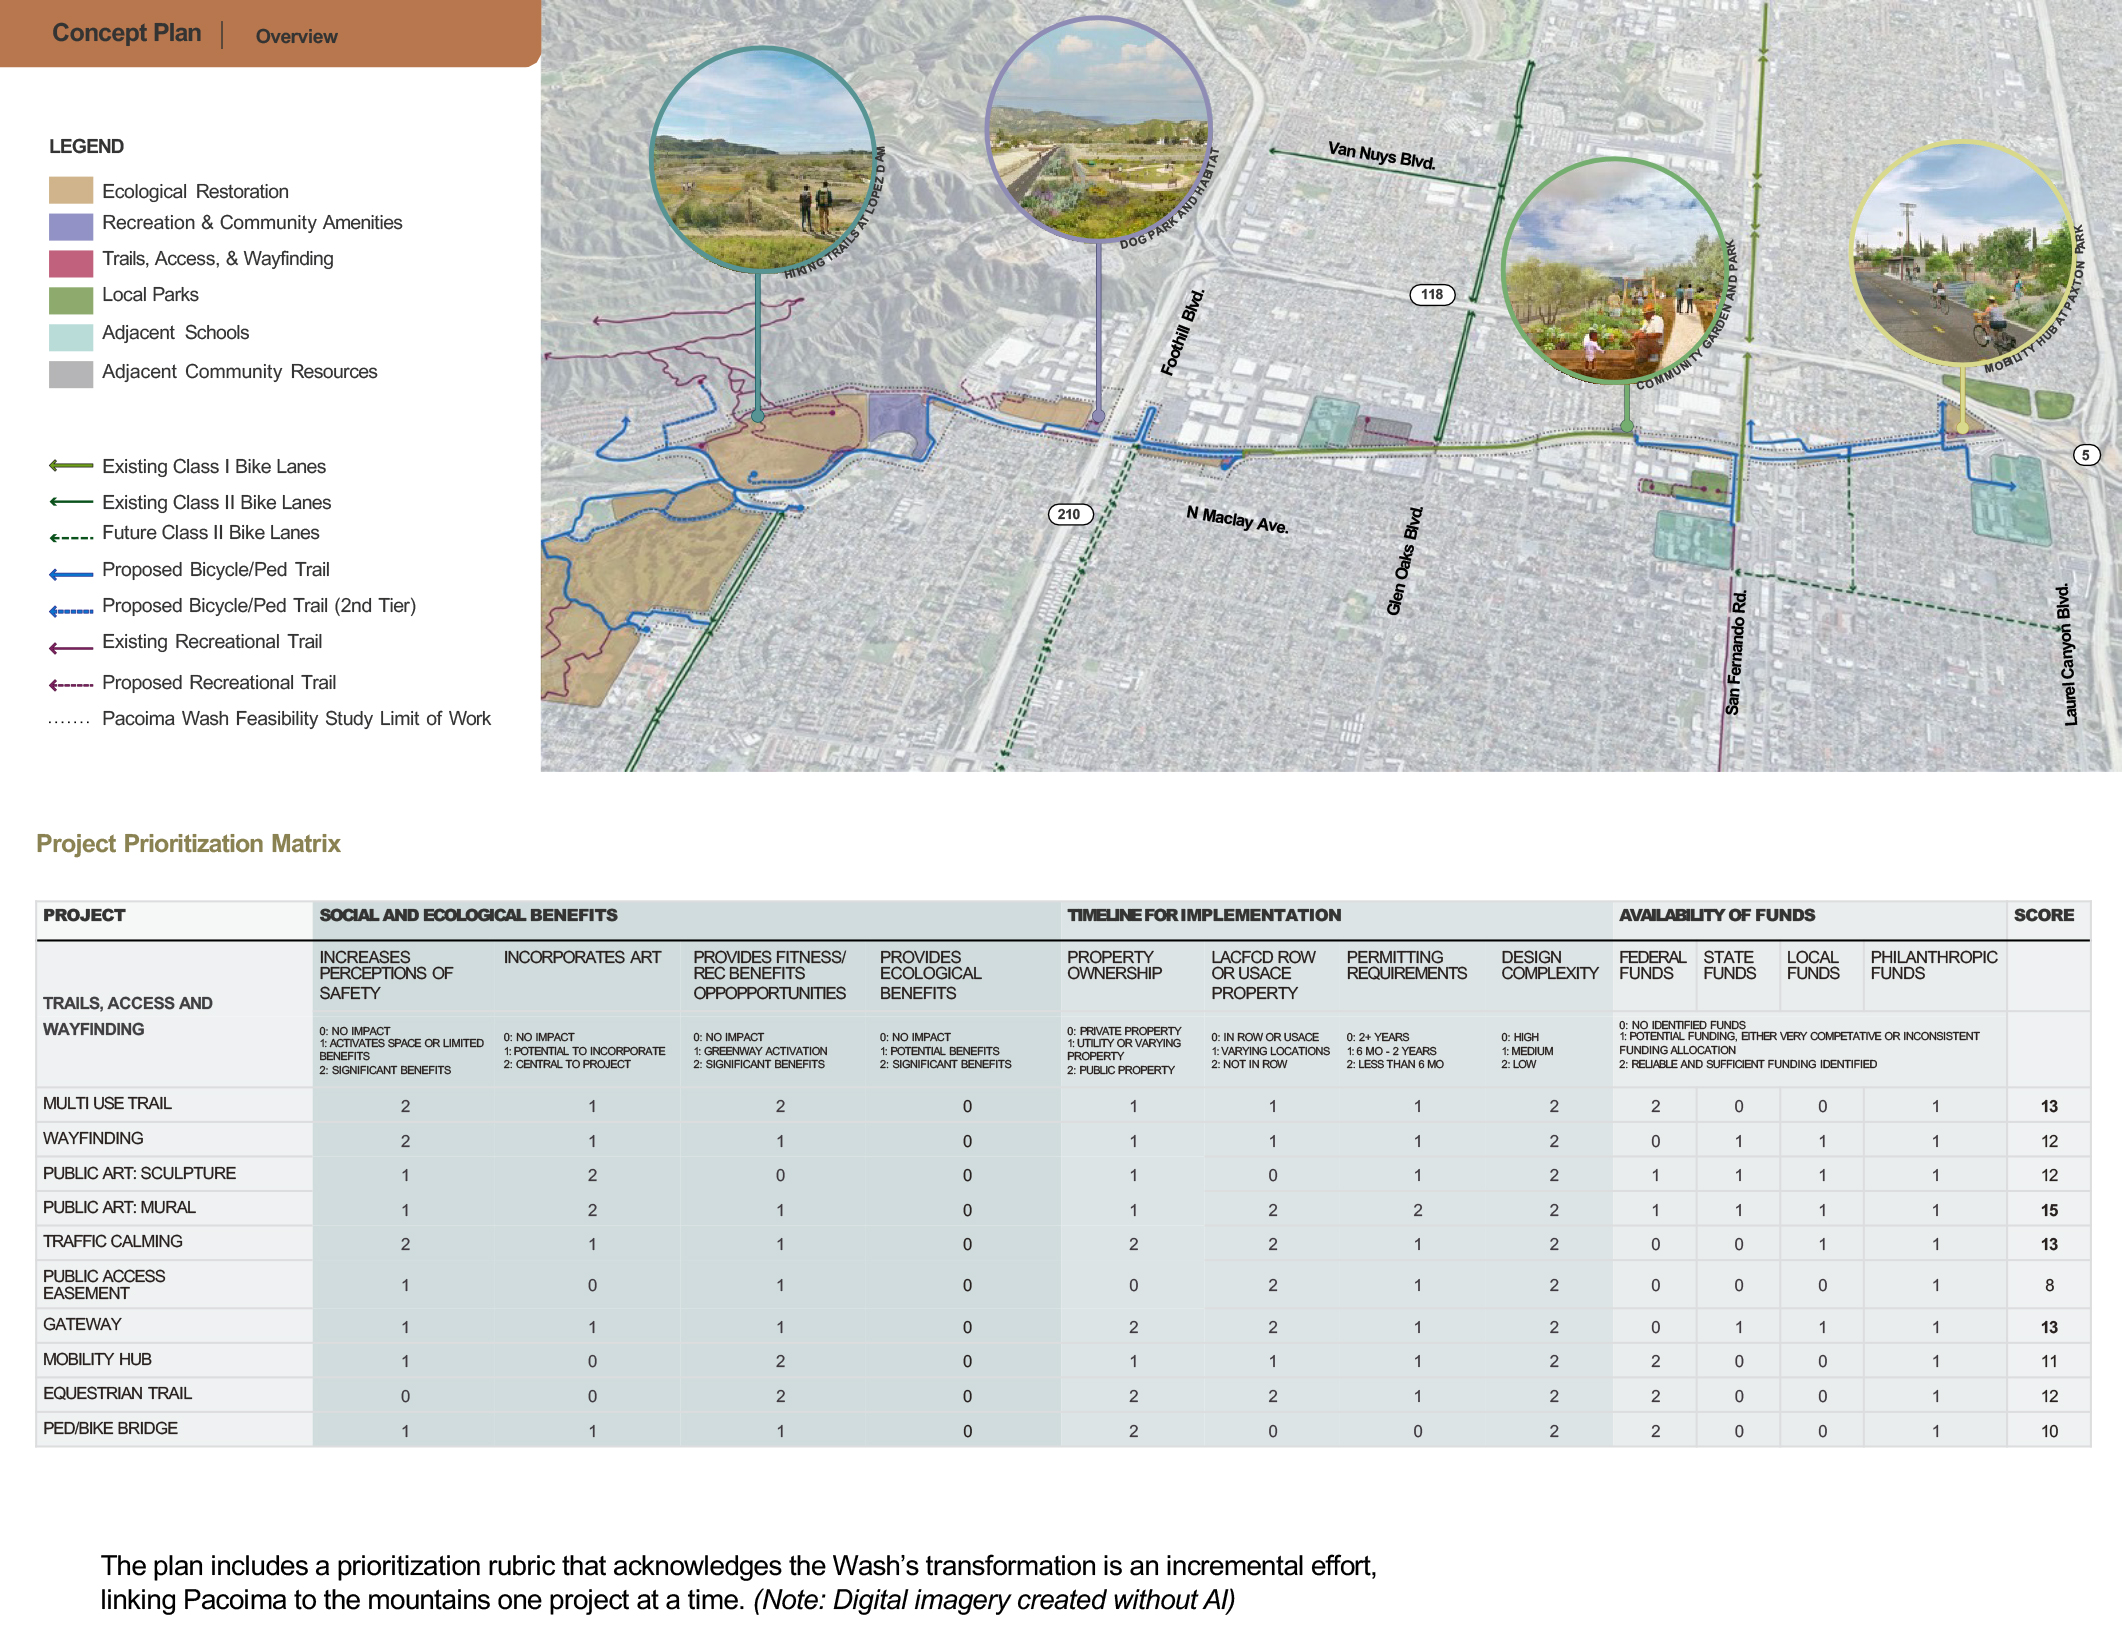Open the Hiking Trails at Lopez Dam image
This screenshot has width=2122, height=1639.
coord(762,160)
